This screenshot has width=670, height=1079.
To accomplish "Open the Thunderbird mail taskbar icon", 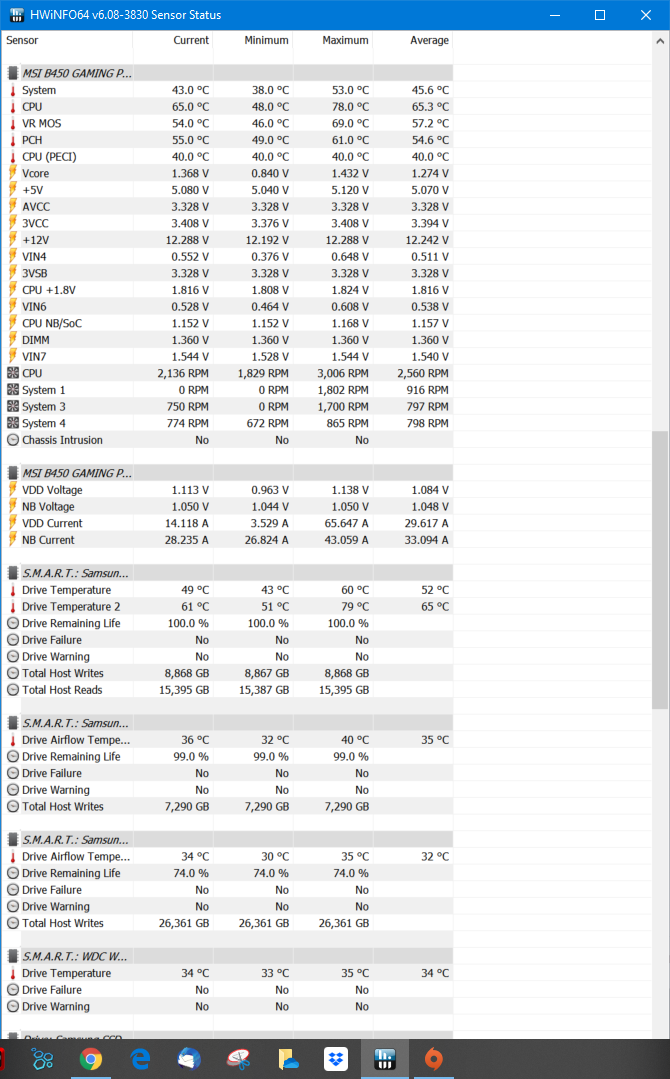I will 189,1058.
